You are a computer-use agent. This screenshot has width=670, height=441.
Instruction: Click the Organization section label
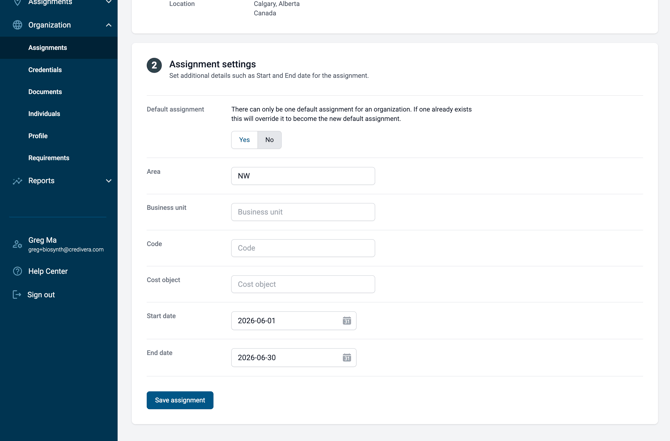coord(50,25)
